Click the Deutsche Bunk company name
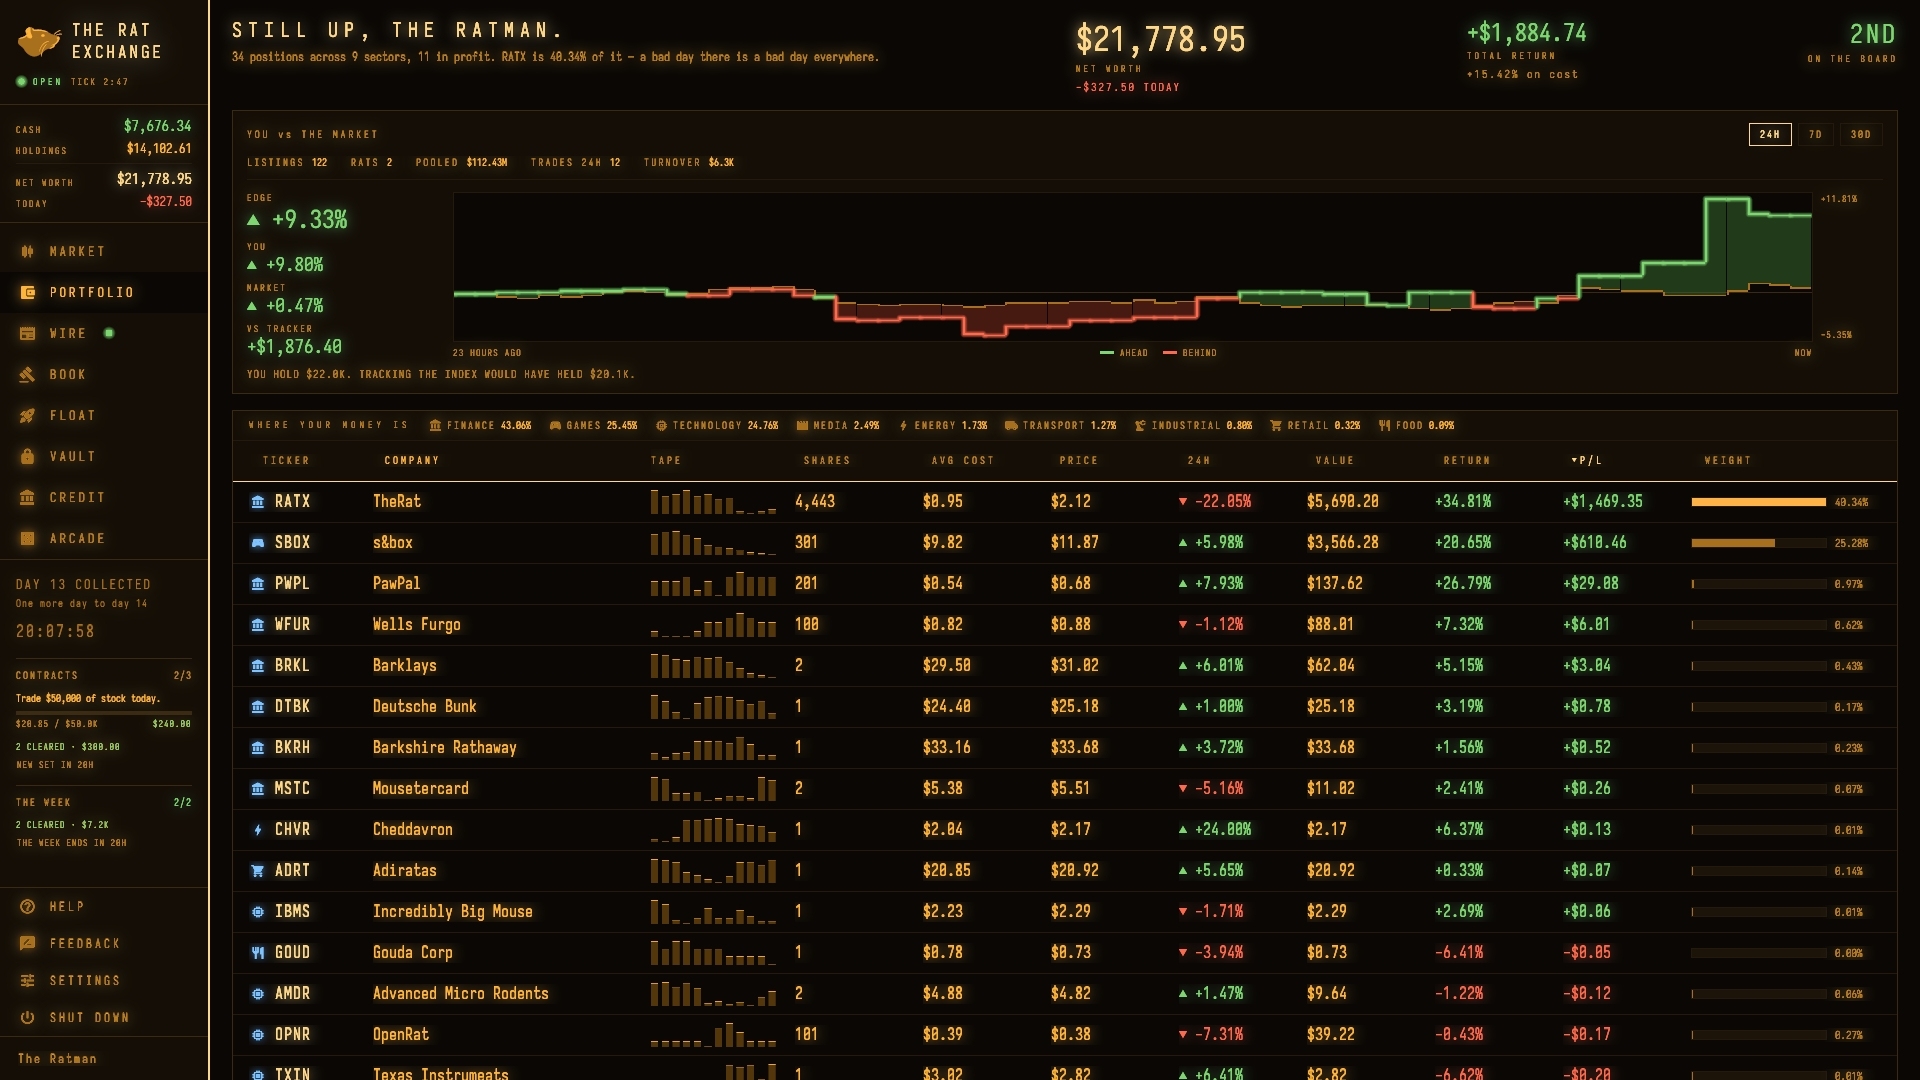Image resolution: width=1920 pixels, height=1080 pixels. (x=425, y=706)
